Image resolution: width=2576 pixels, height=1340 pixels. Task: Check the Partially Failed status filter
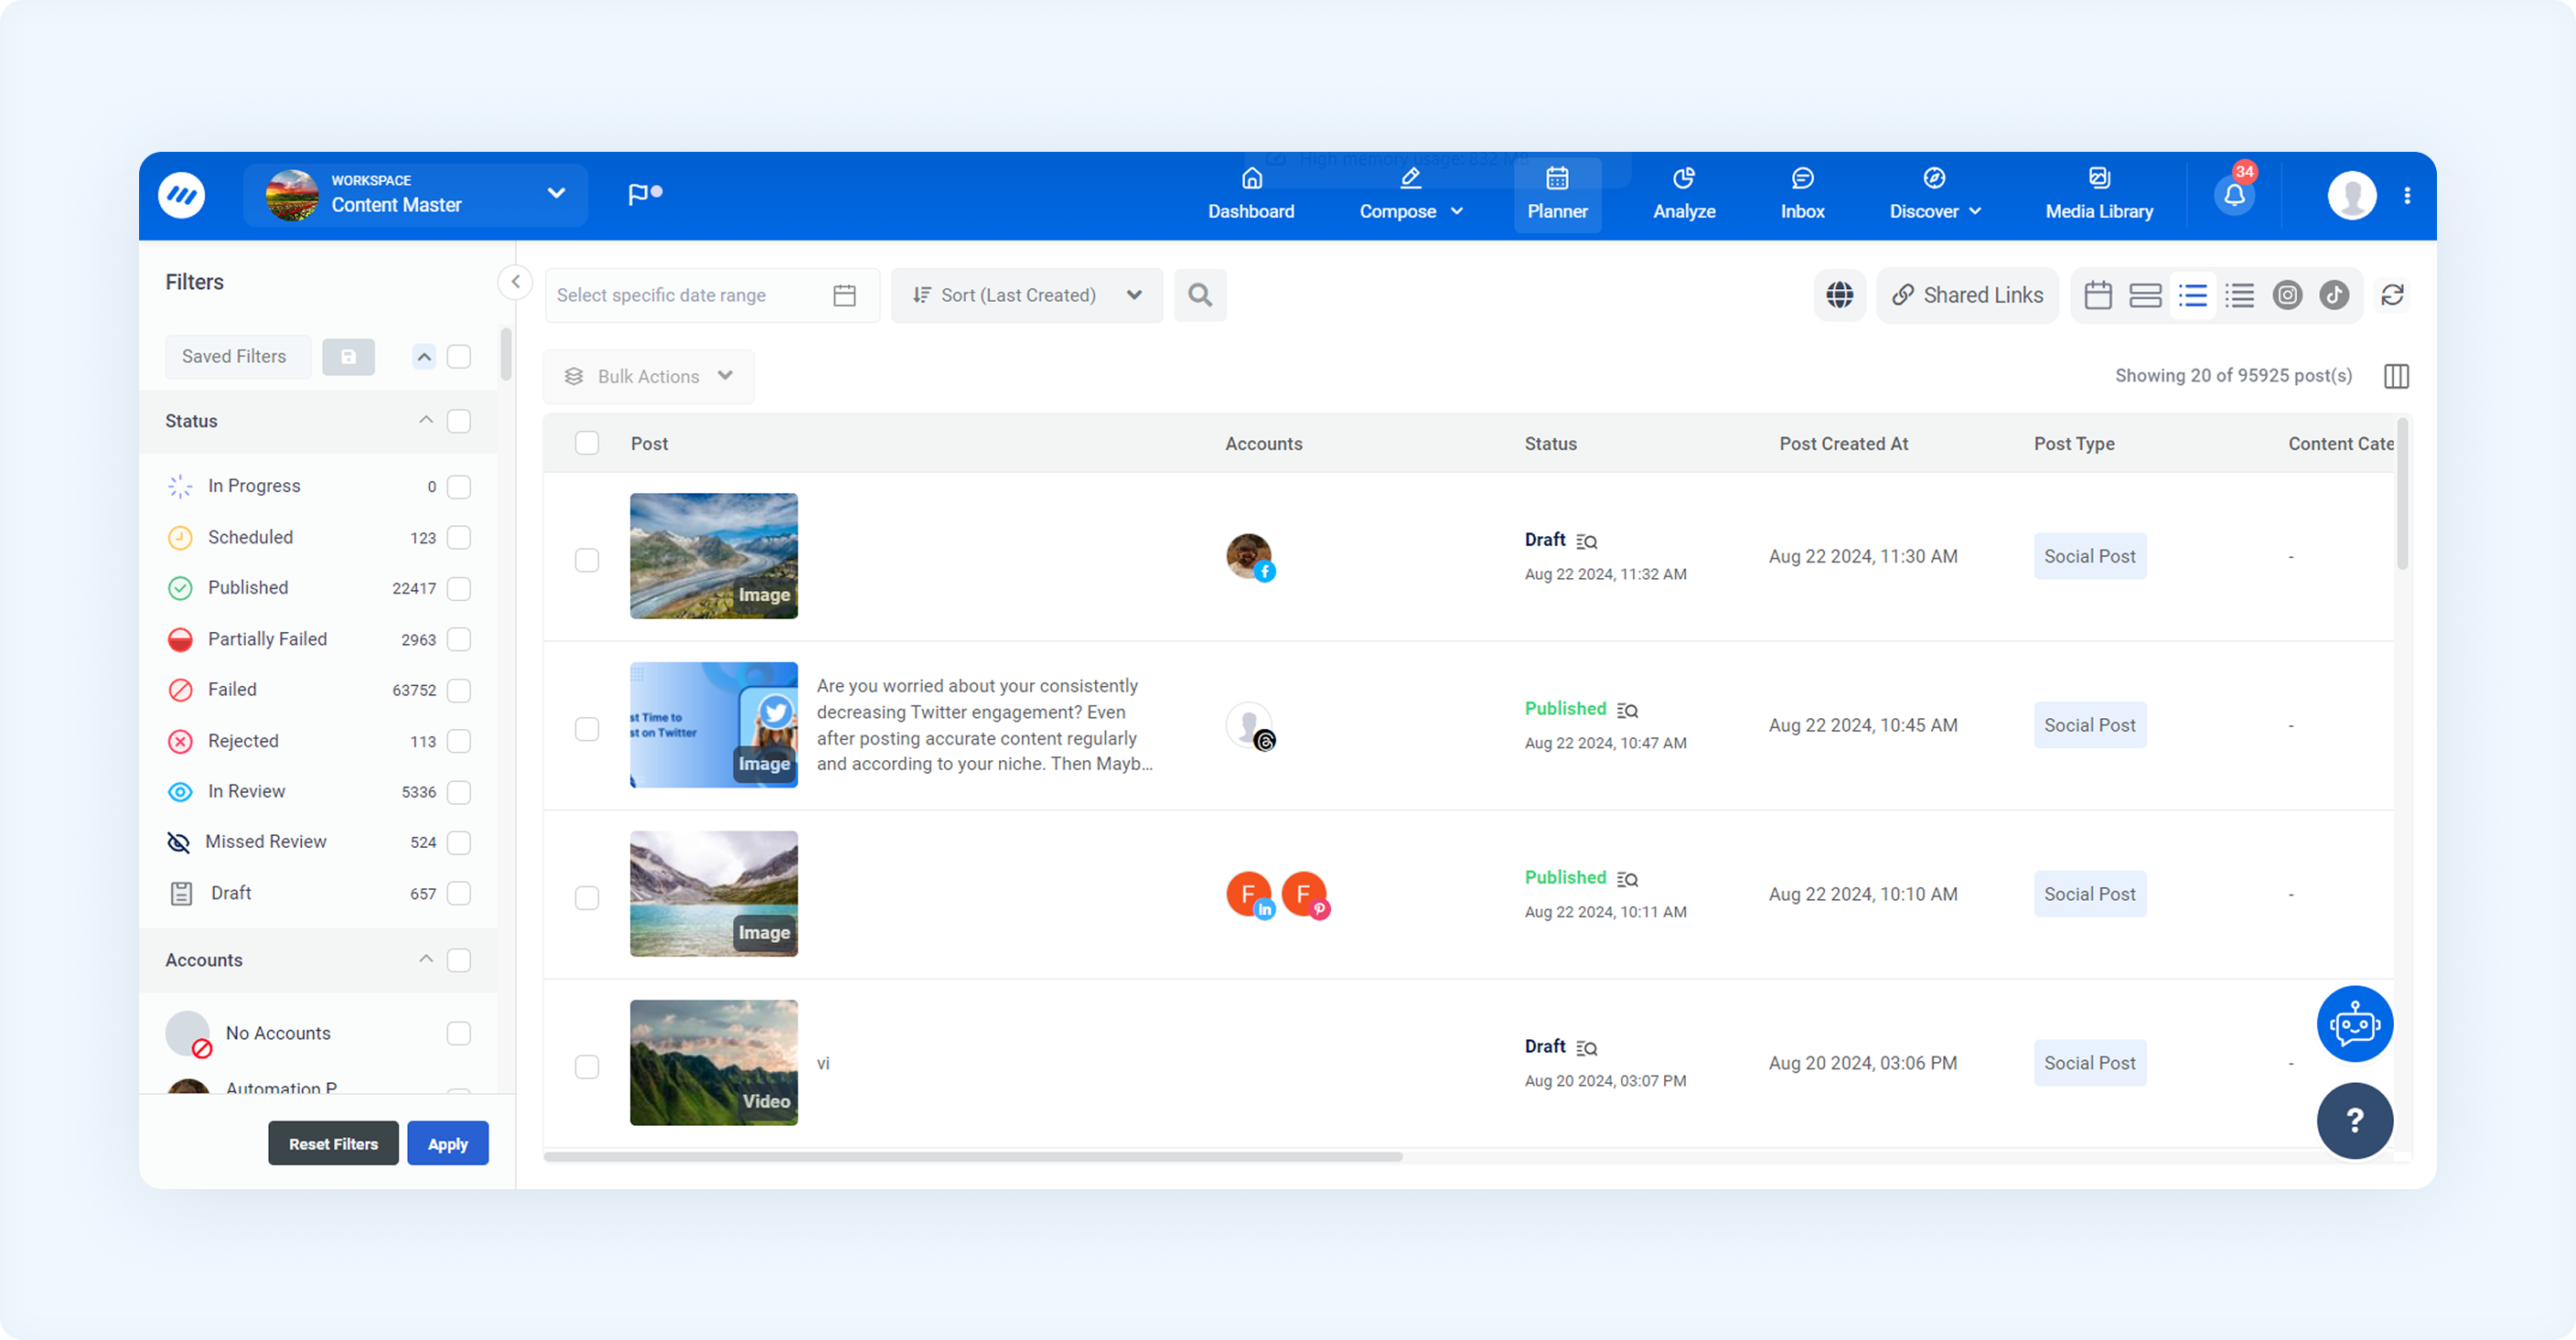tap(458, 640)
